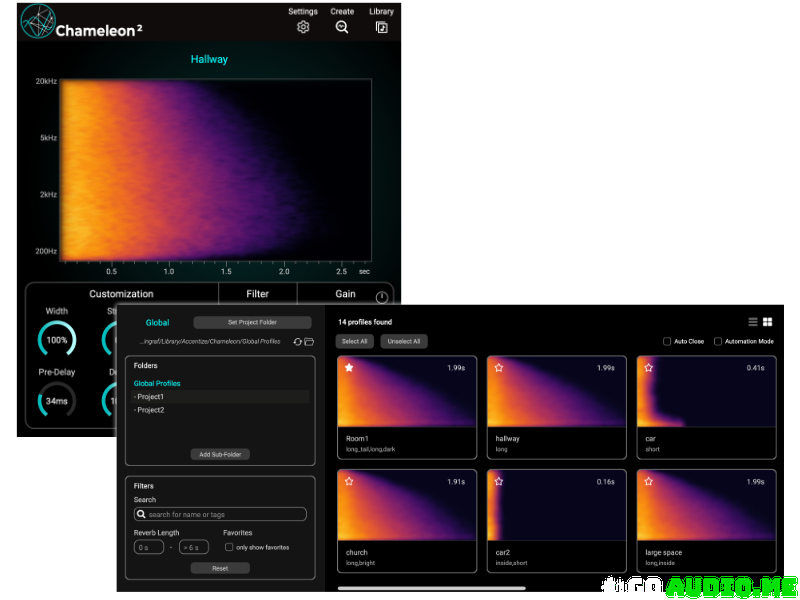The image size is (800, 600).
Task: Switch to list view of profiles
Action: (753, 322)
